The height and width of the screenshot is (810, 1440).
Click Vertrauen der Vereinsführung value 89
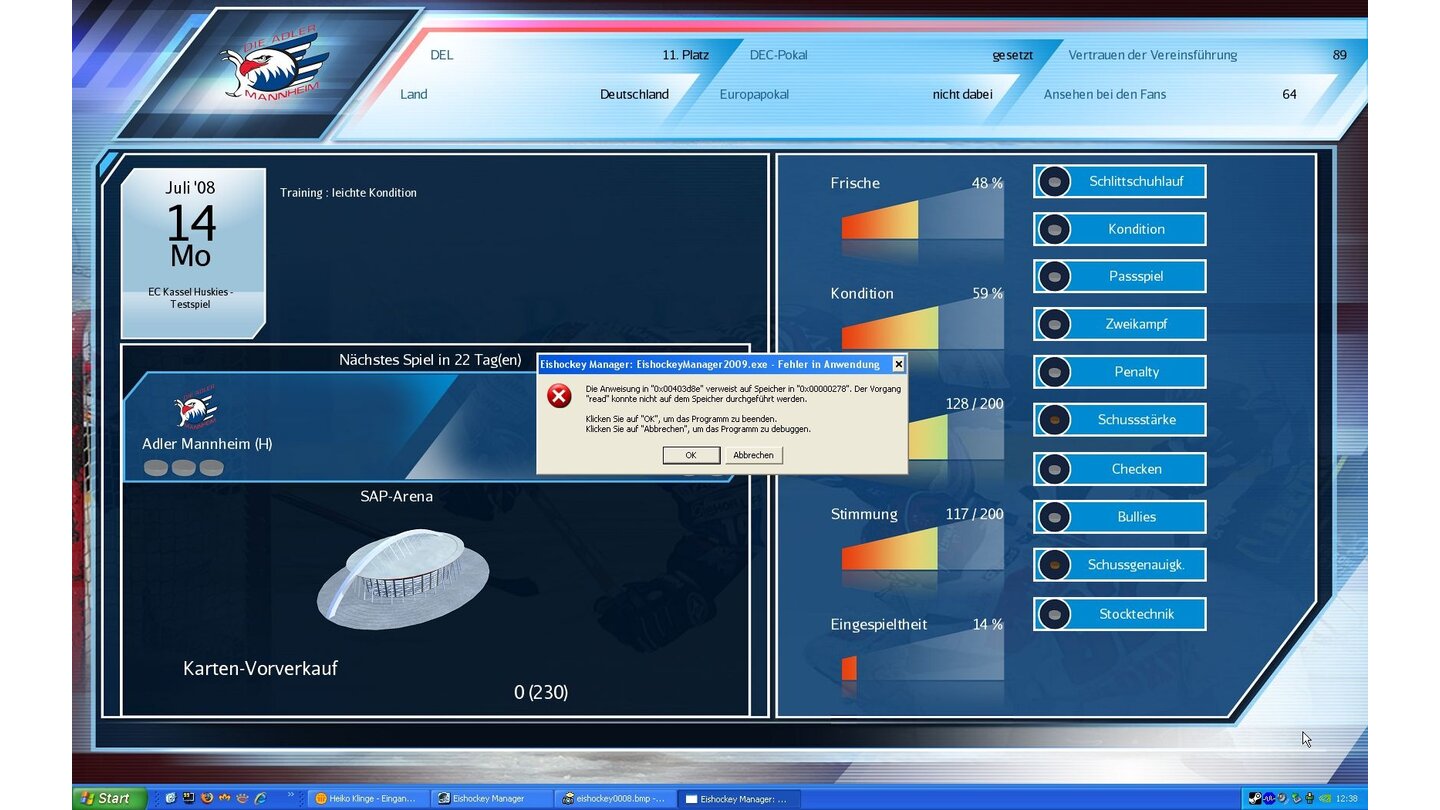[1340, 55]
